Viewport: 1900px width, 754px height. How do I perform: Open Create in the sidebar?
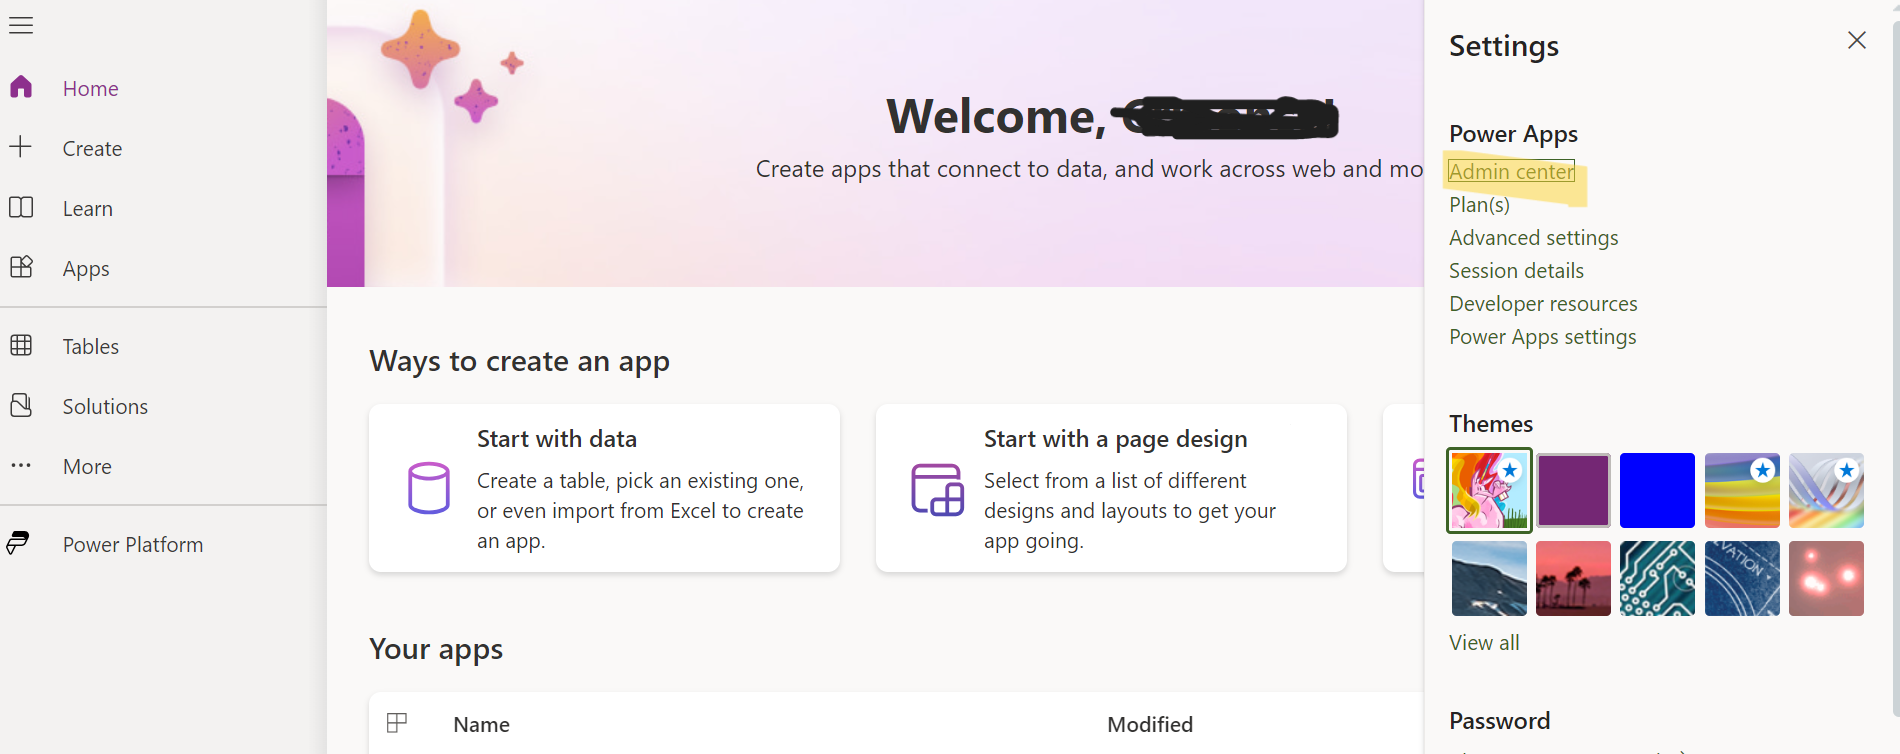click(92, 148)
